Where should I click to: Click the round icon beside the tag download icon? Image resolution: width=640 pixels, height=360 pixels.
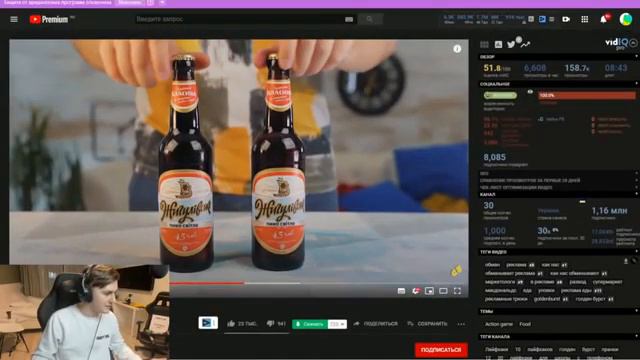(634, 261)
